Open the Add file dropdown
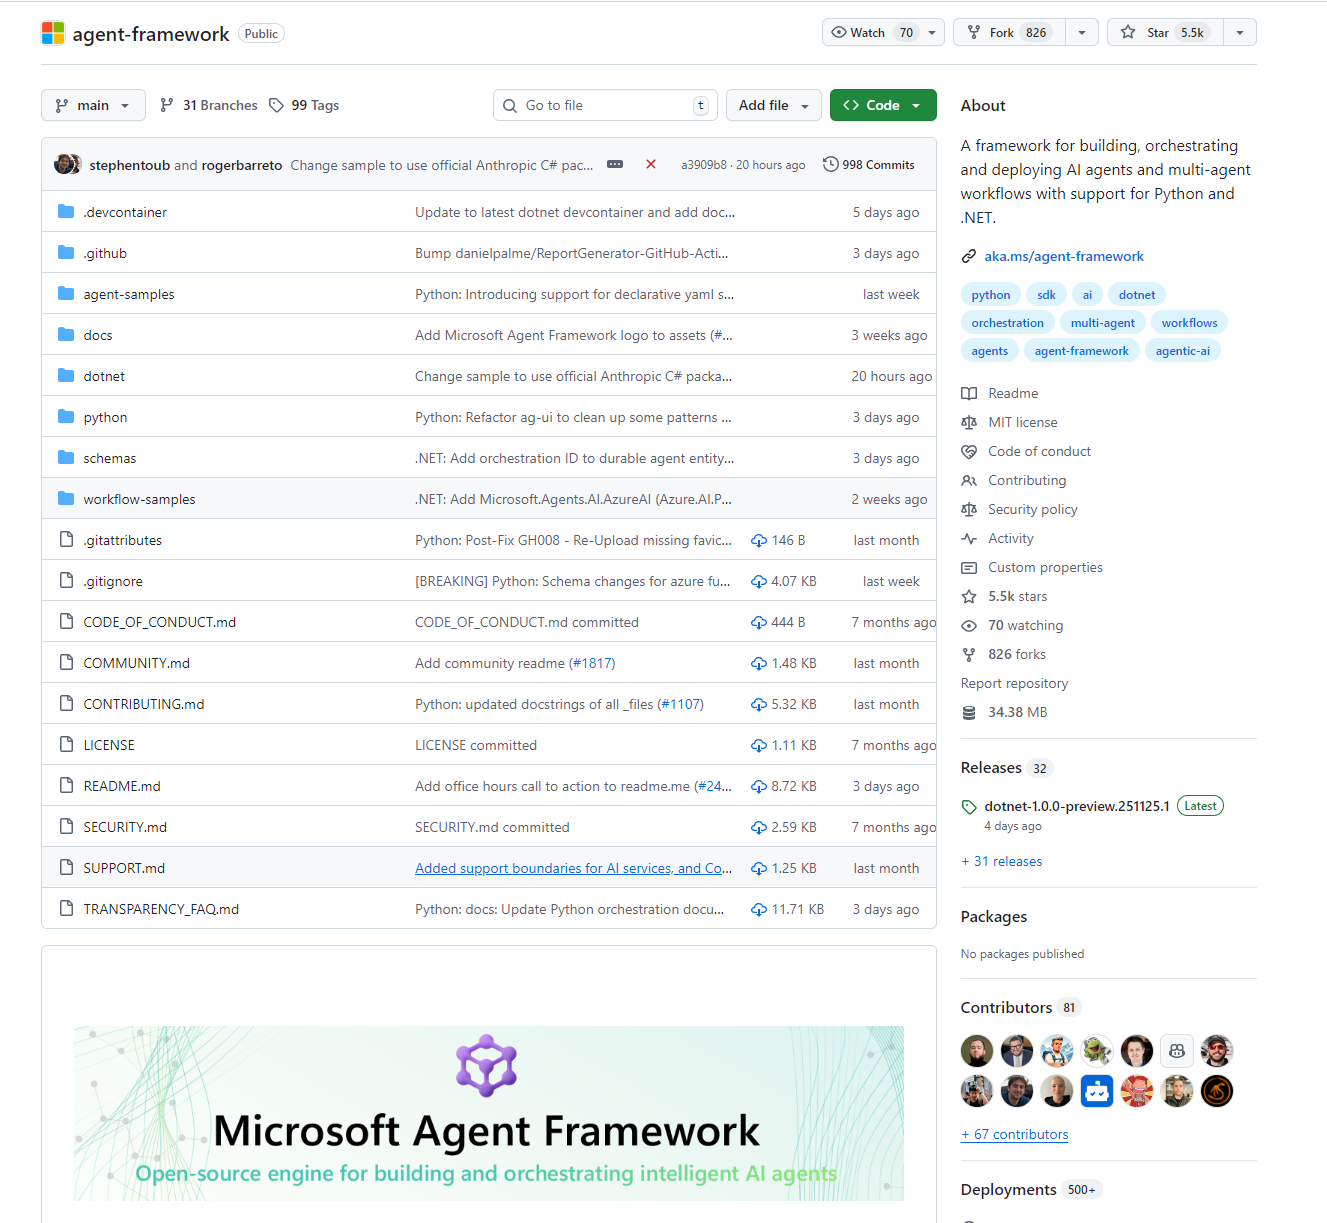The height and width of the screenshot is (1223, 1327). click(x=774, y=105)
